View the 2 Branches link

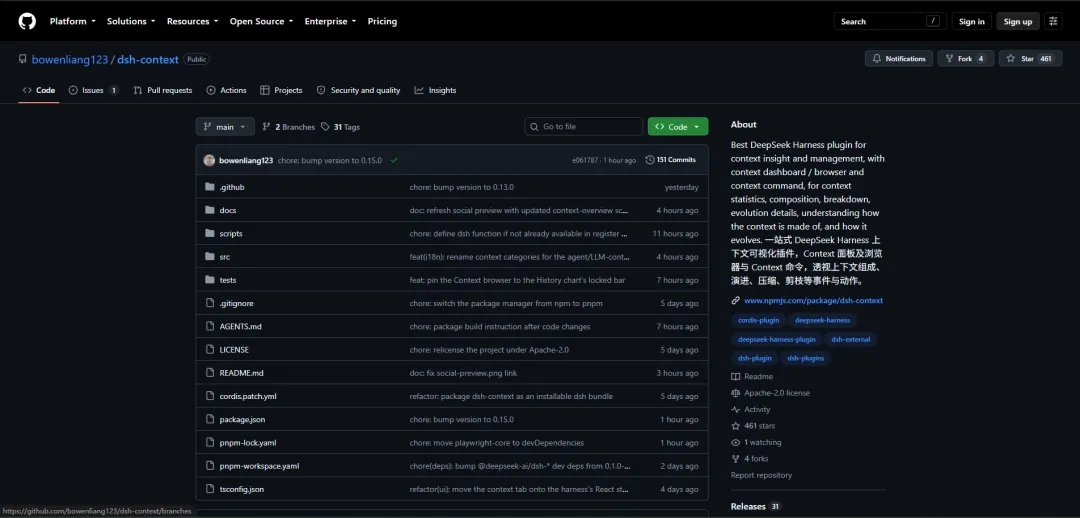click(288, 127)
